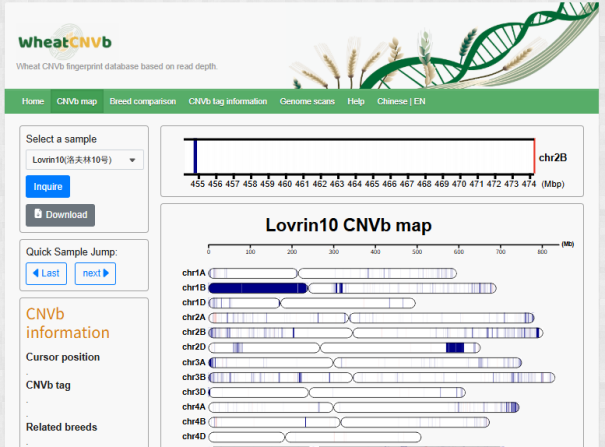Click the chr1A chromosome bar
This screenshot has height=447, width=605.
pos(330,273)
